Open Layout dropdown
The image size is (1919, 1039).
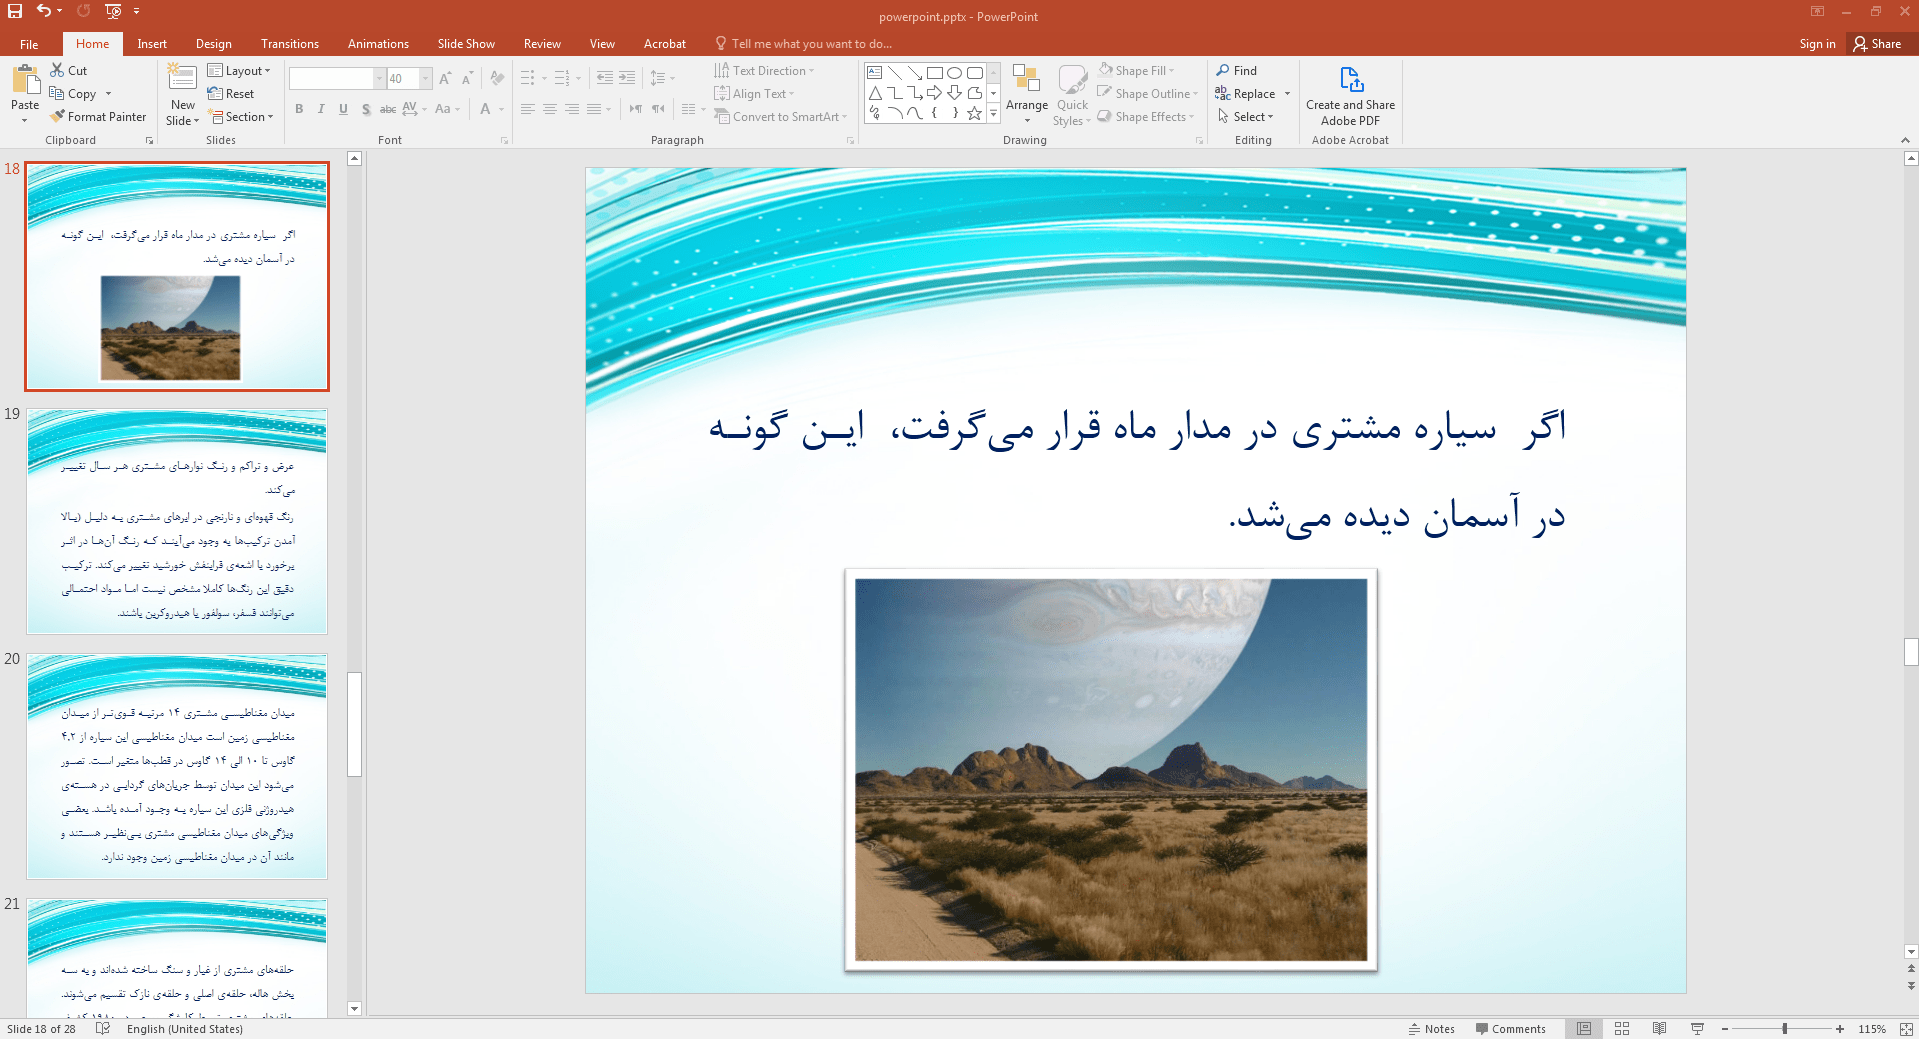(239, 70)
